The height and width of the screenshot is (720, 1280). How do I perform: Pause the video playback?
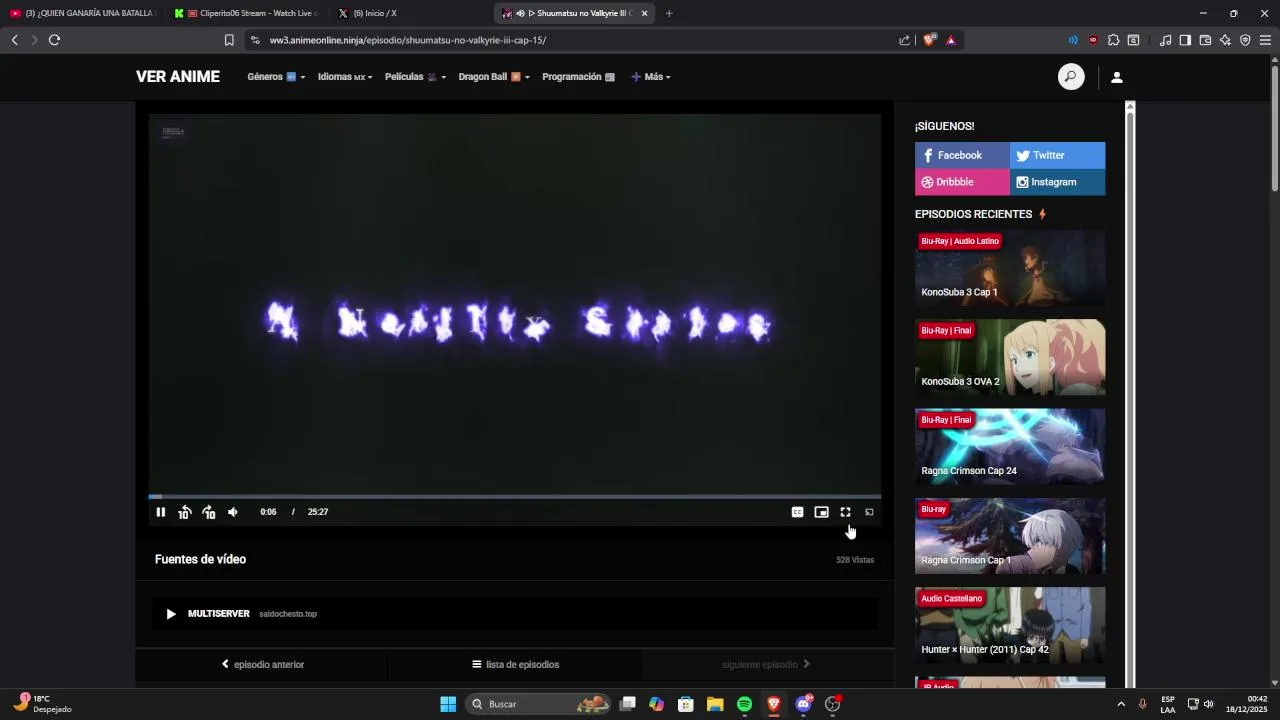point(160,512)
